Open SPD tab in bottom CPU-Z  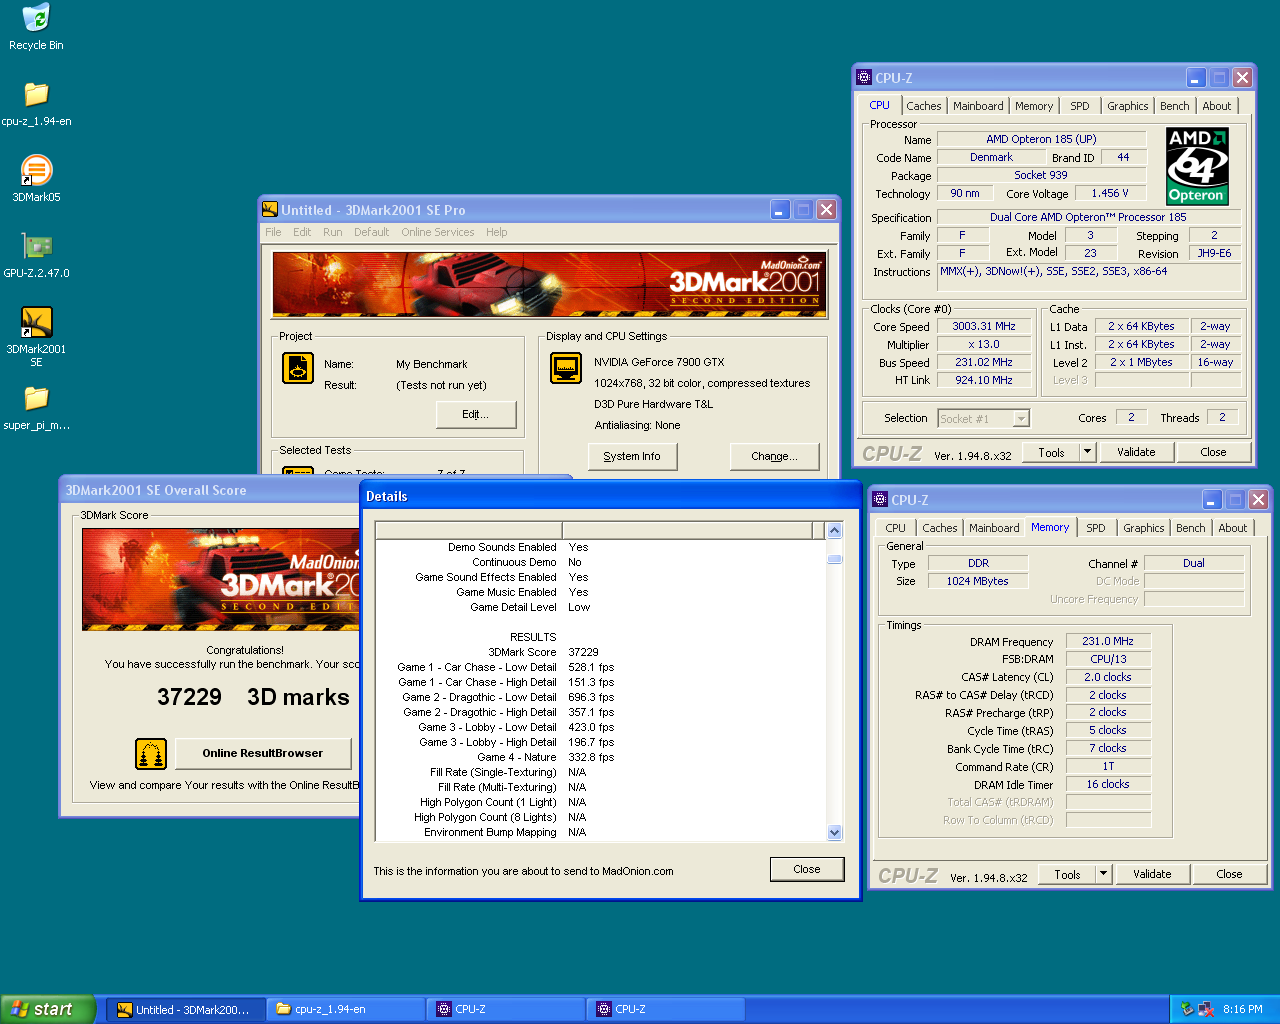coord(1096,528)
